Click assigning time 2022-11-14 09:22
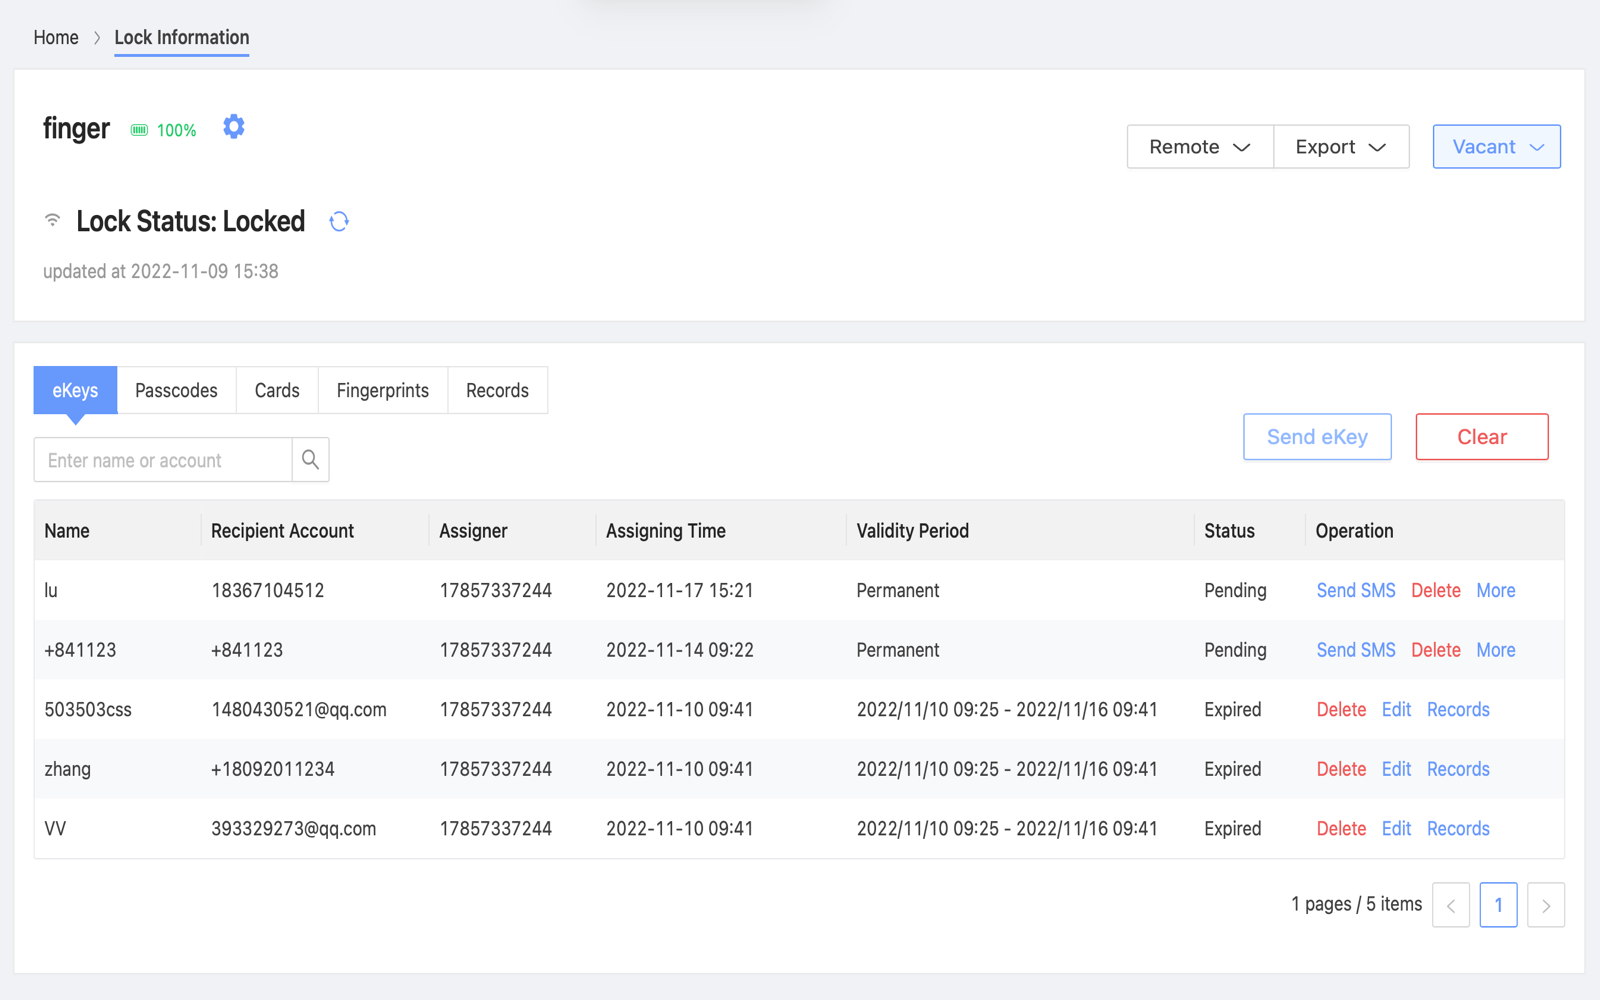The image size is (1600, 1000). pyautogui.click(x=680, y=650)
